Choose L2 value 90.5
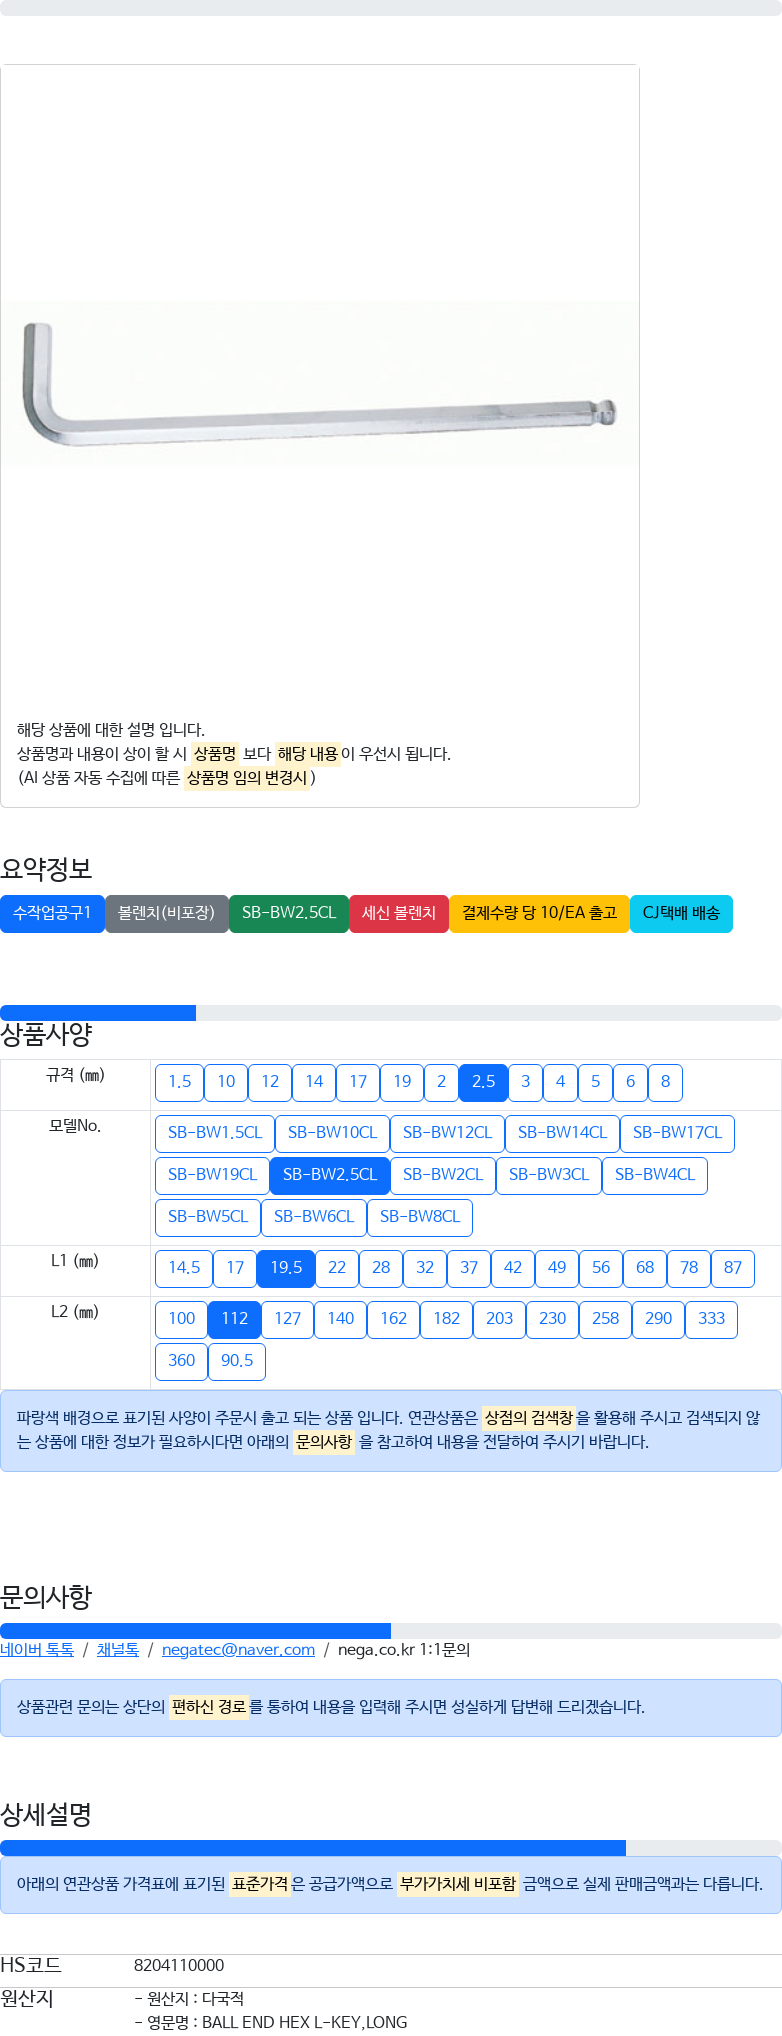782x2036 pixels. point(237,1361)
